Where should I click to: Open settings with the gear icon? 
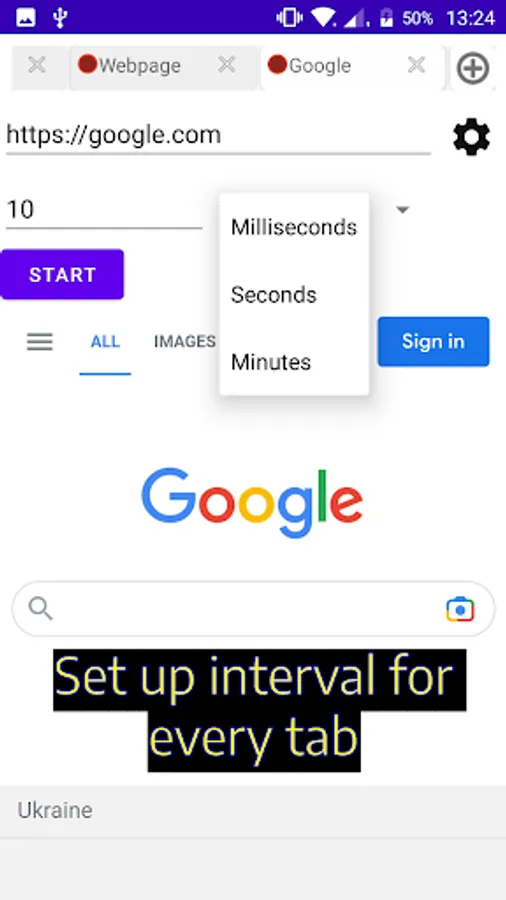point(472,137)
